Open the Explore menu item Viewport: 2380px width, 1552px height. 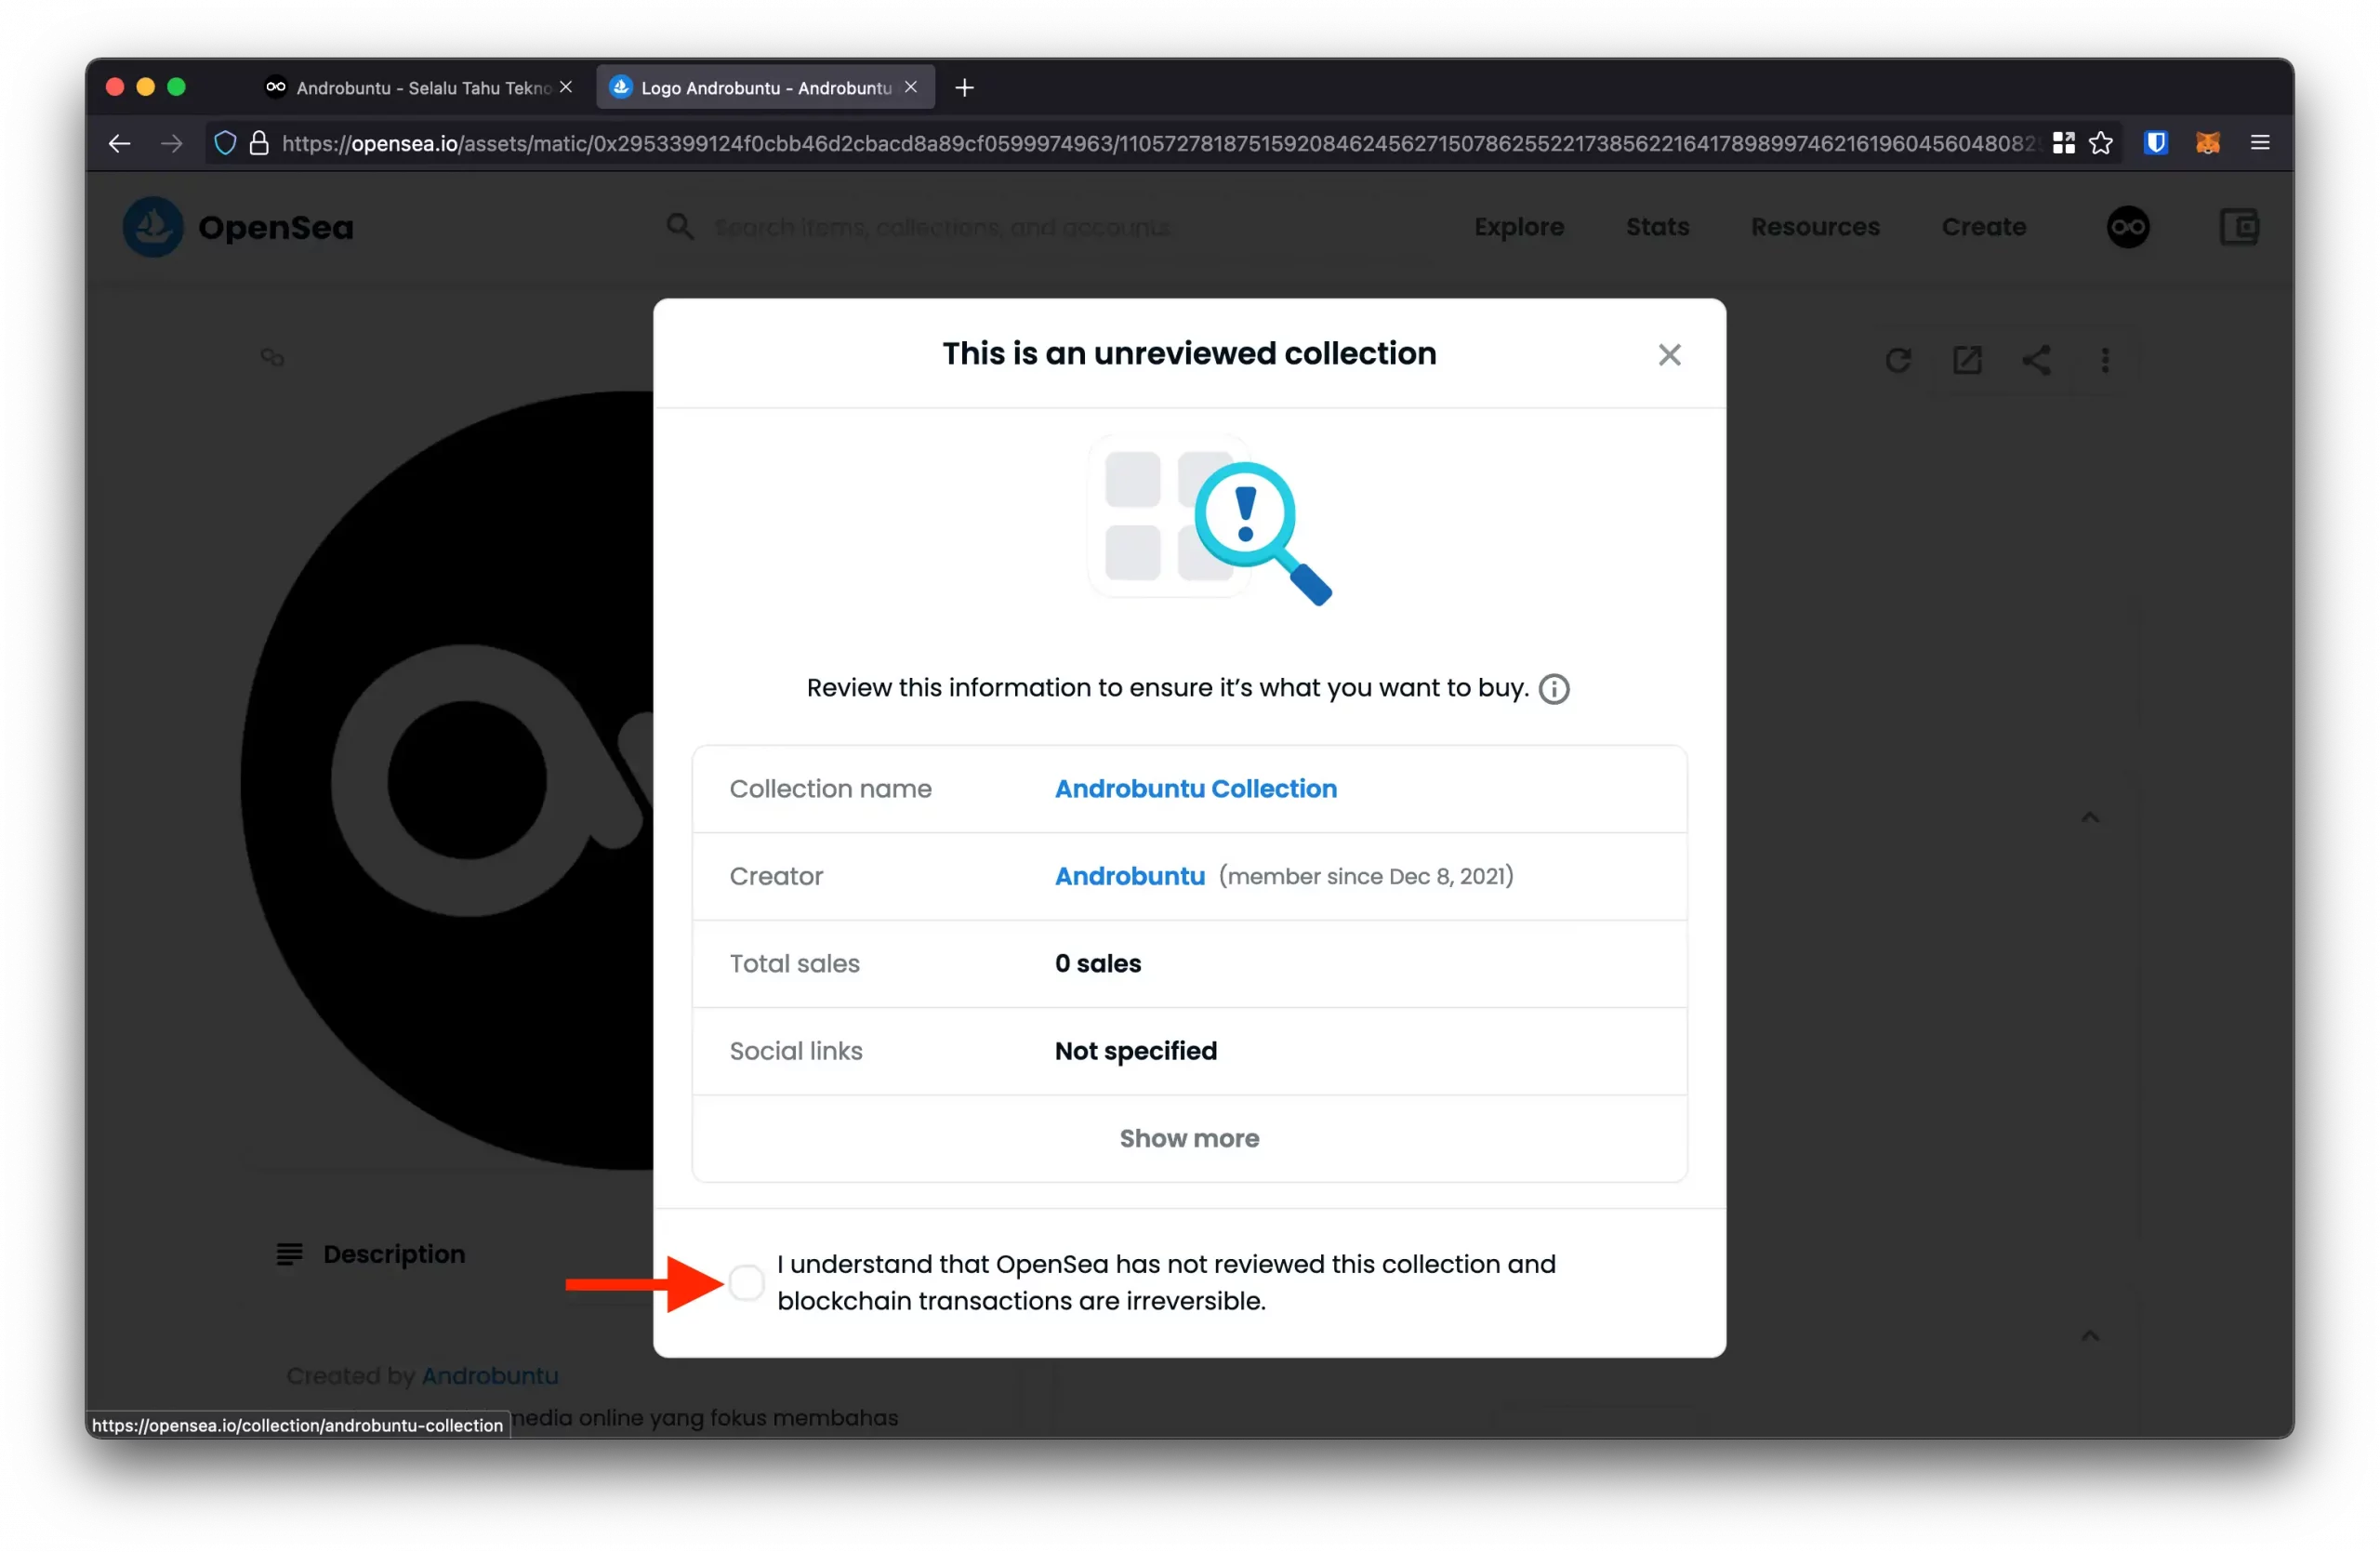tap(1518, 227)
